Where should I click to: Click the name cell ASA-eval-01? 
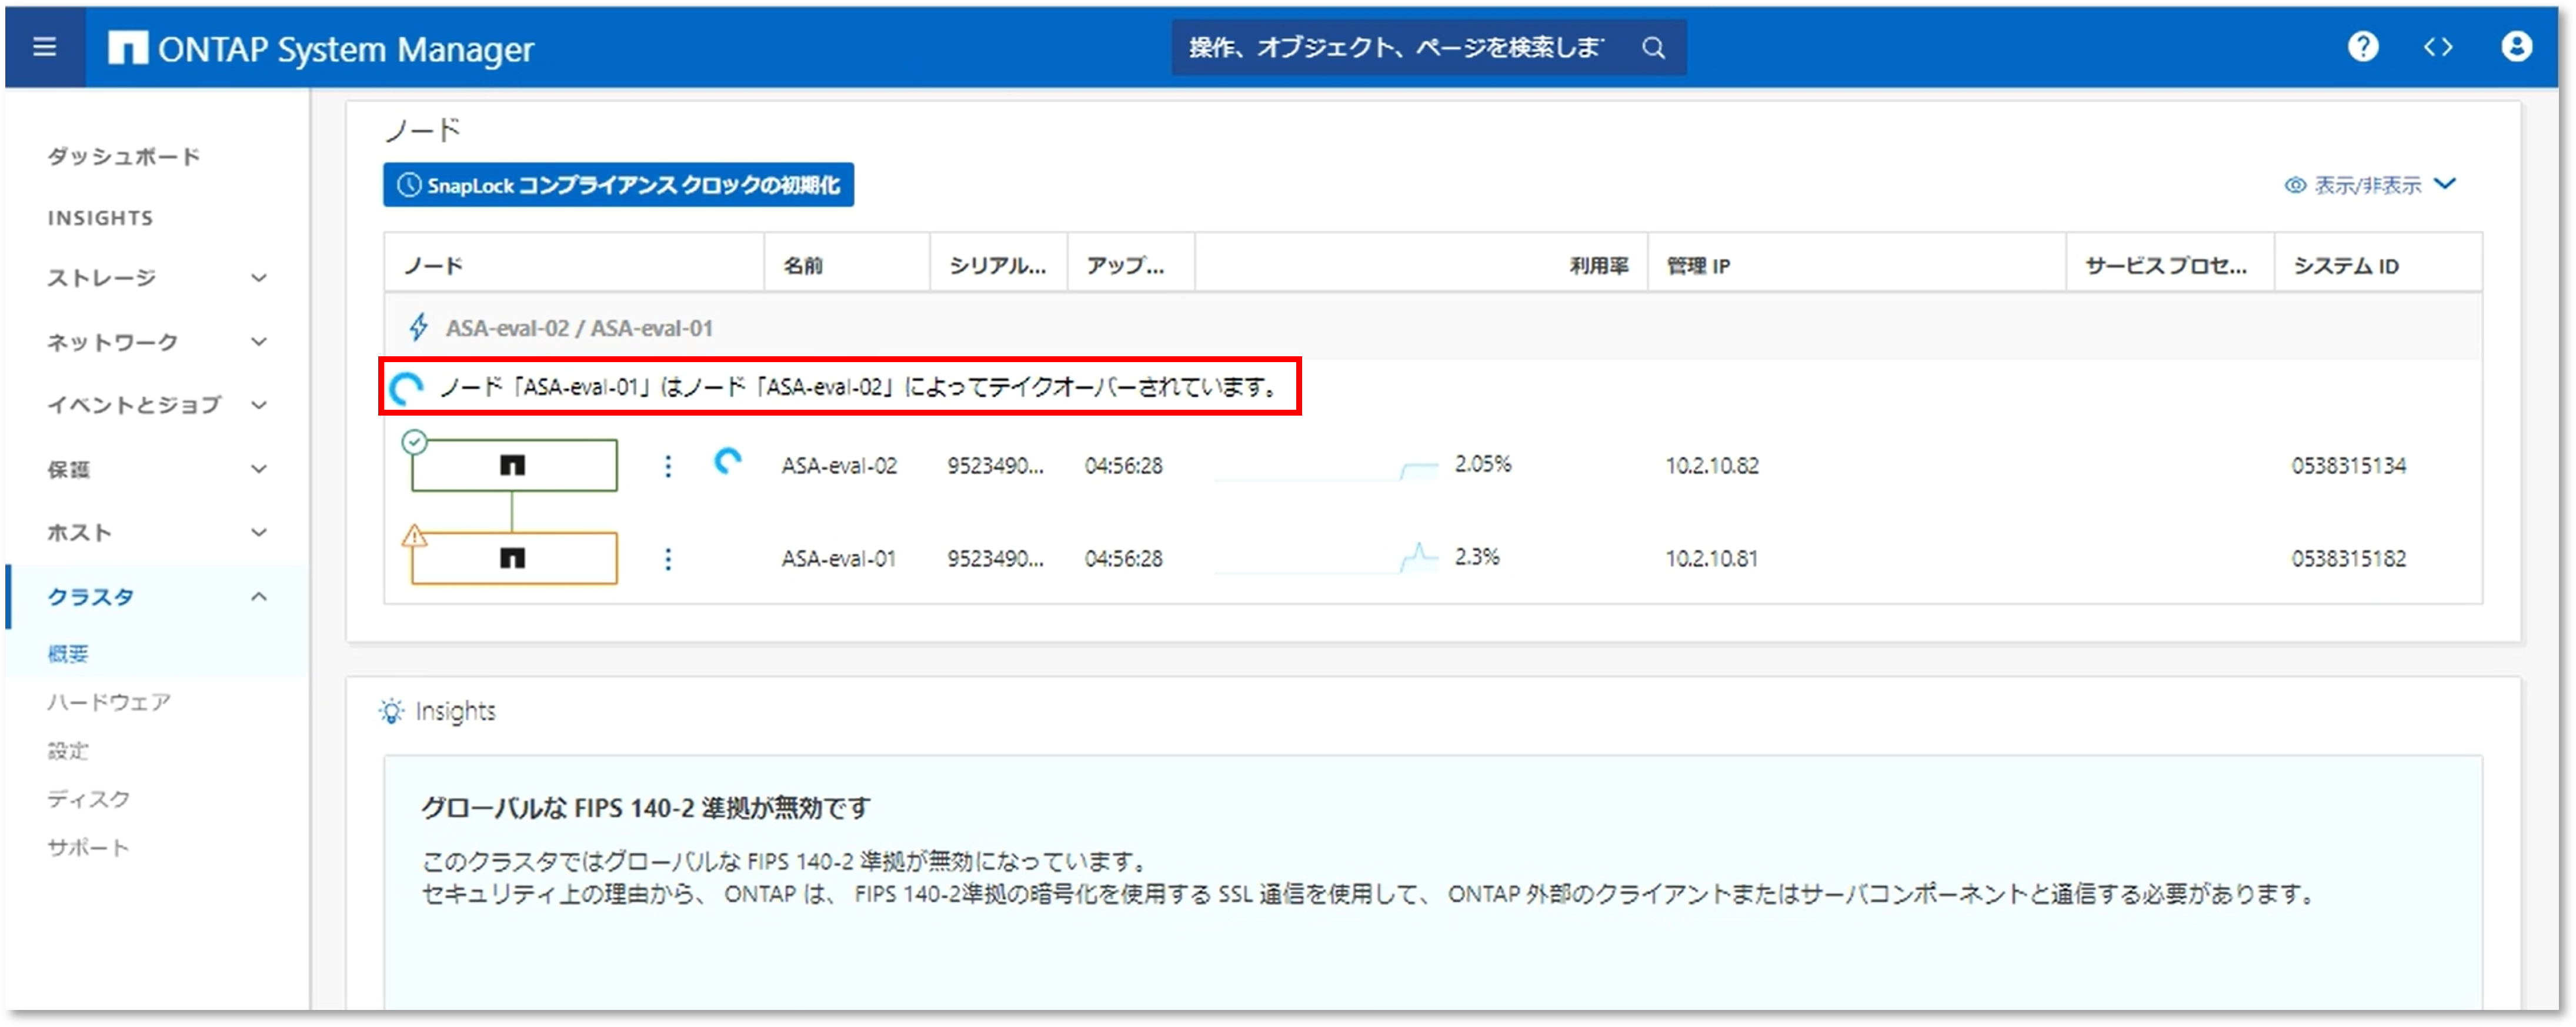[838, 559]
